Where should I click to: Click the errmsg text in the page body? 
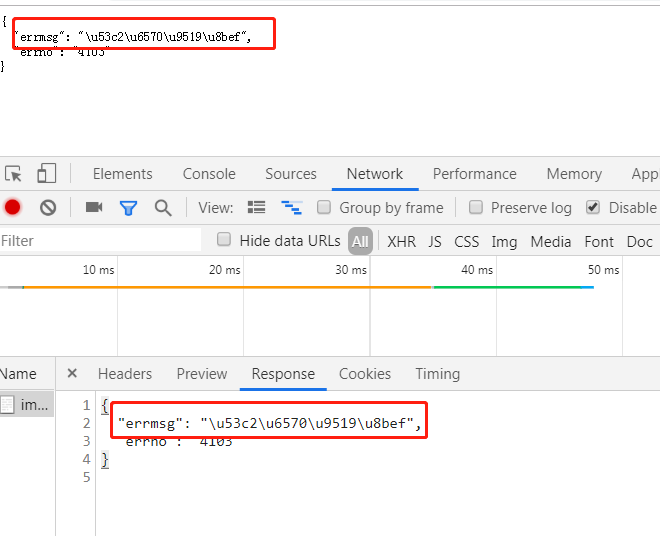click(133, 37)
